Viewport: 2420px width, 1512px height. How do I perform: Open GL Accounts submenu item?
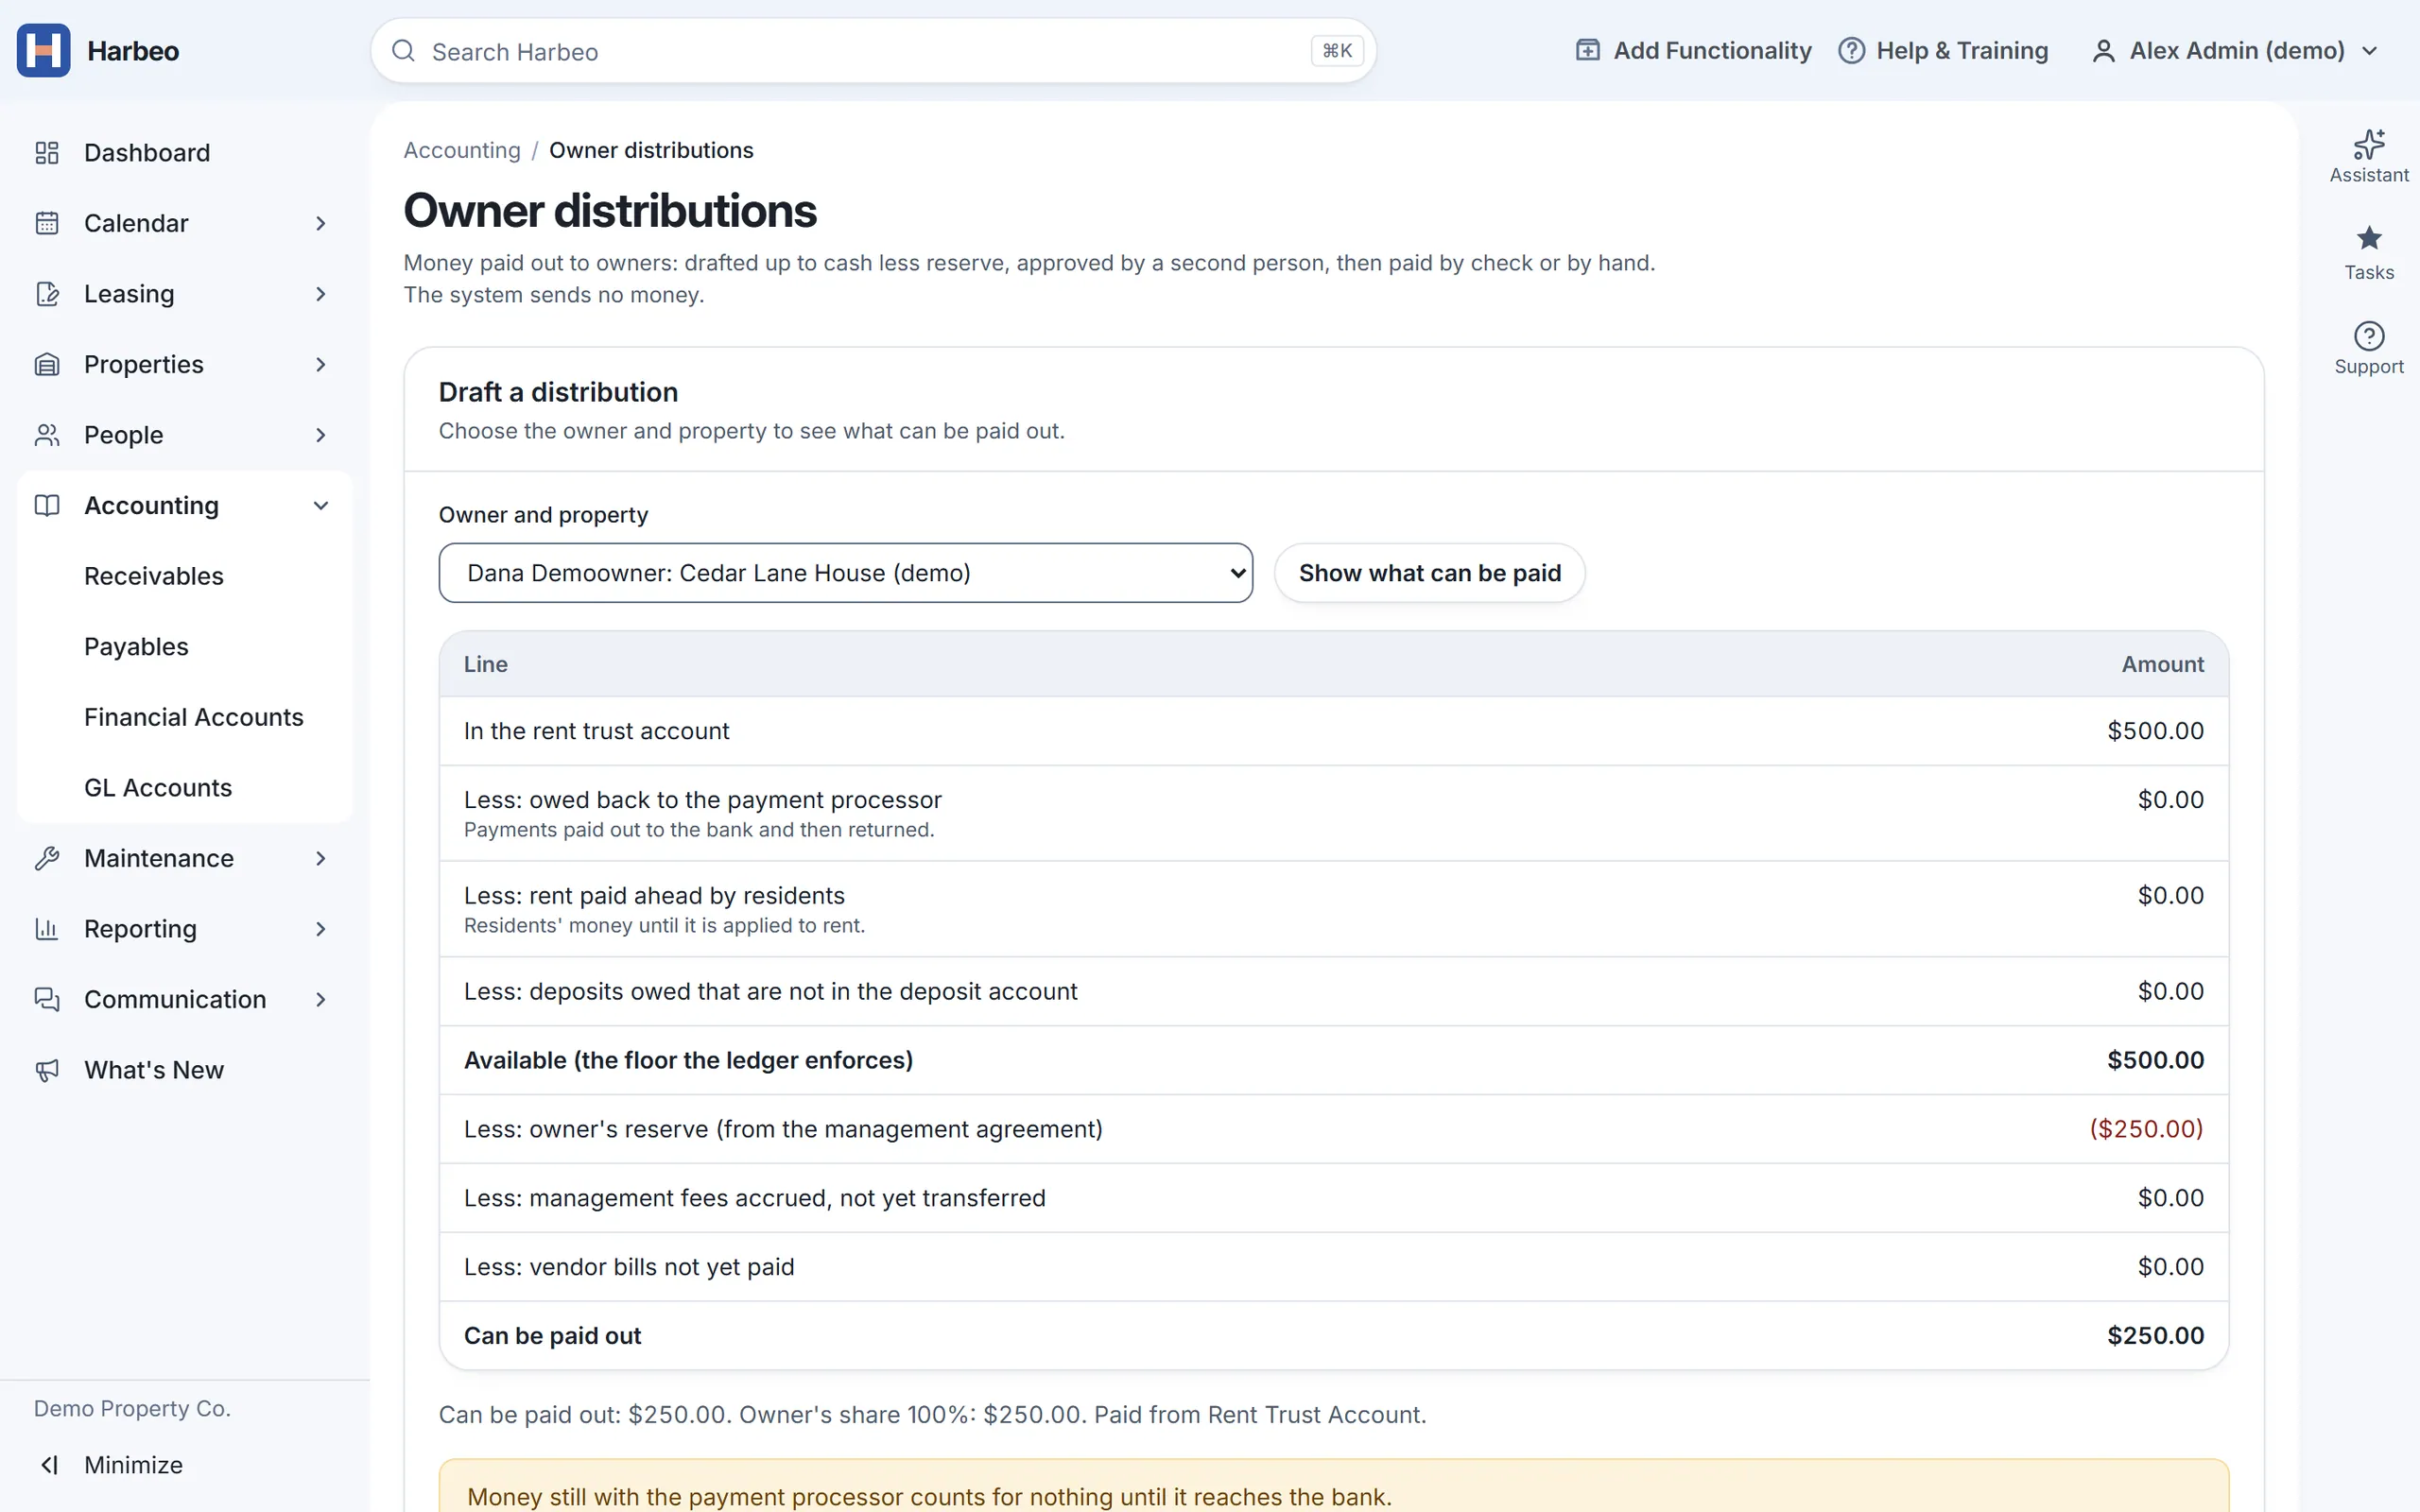tap(158, 788)
